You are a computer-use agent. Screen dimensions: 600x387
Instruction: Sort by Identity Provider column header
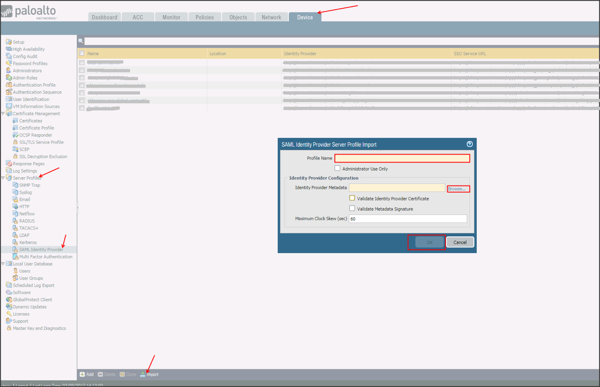coord(300,54)
